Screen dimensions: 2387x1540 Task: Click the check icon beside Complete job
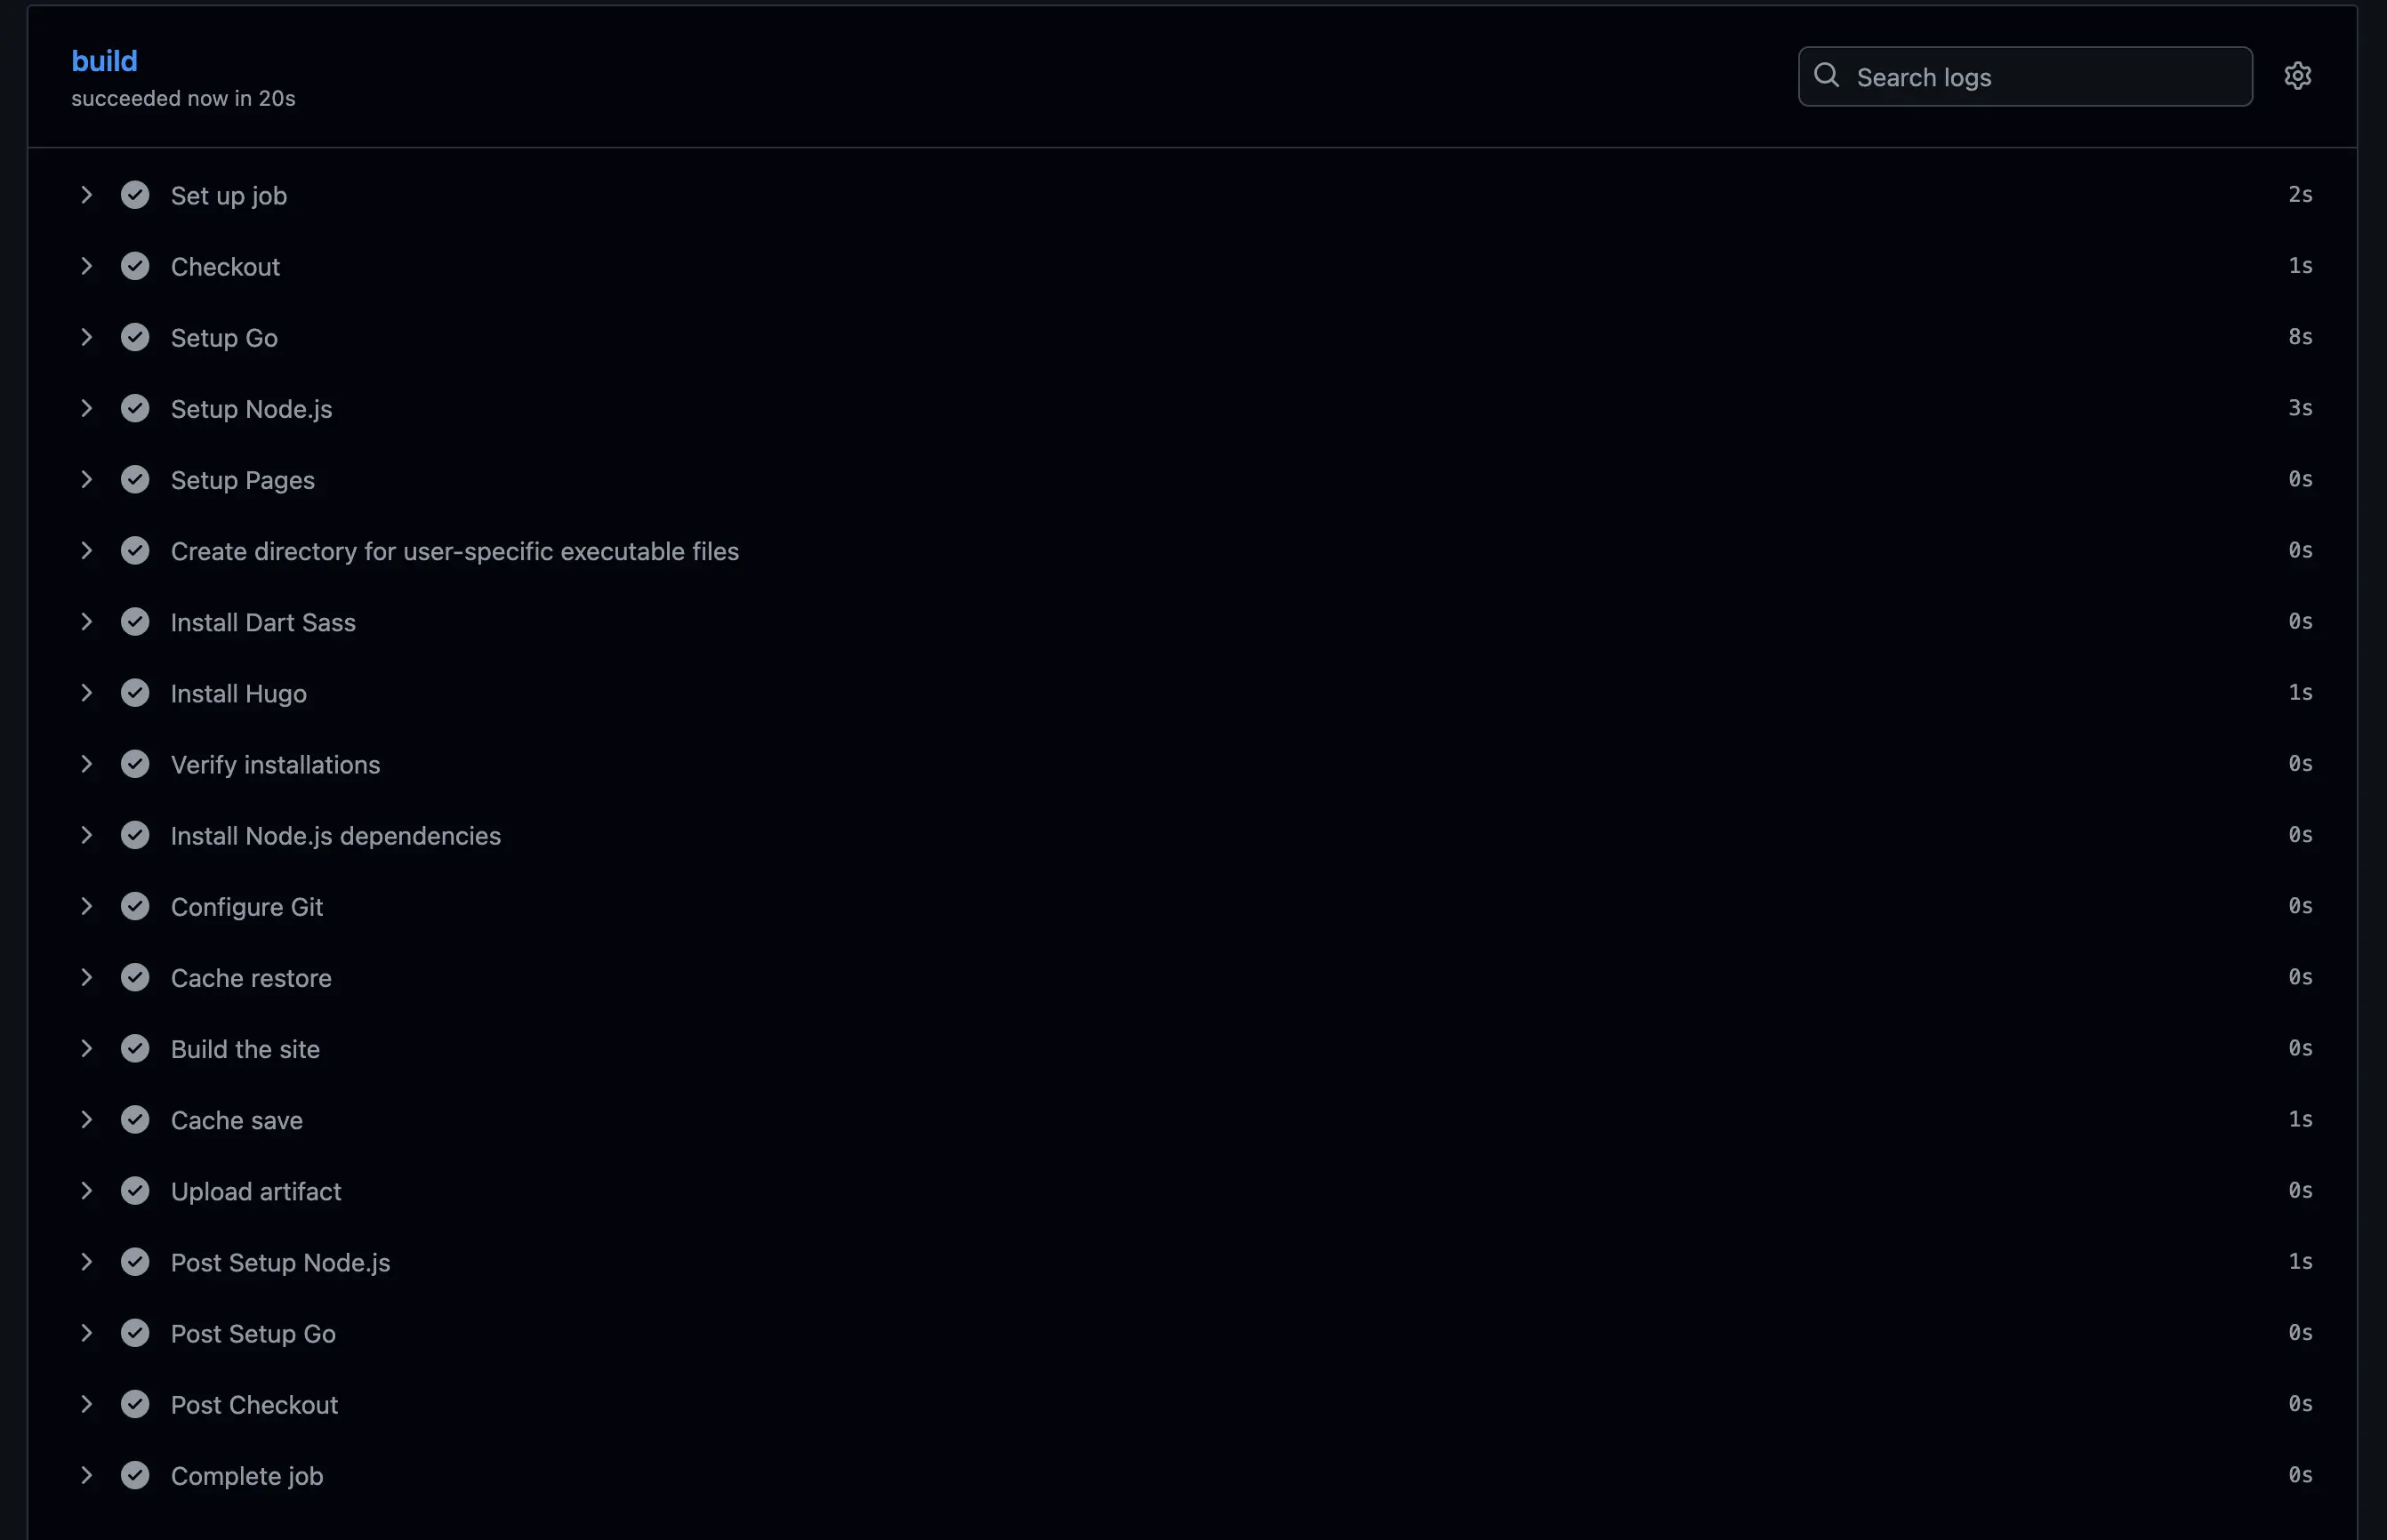coord(135,1476)
